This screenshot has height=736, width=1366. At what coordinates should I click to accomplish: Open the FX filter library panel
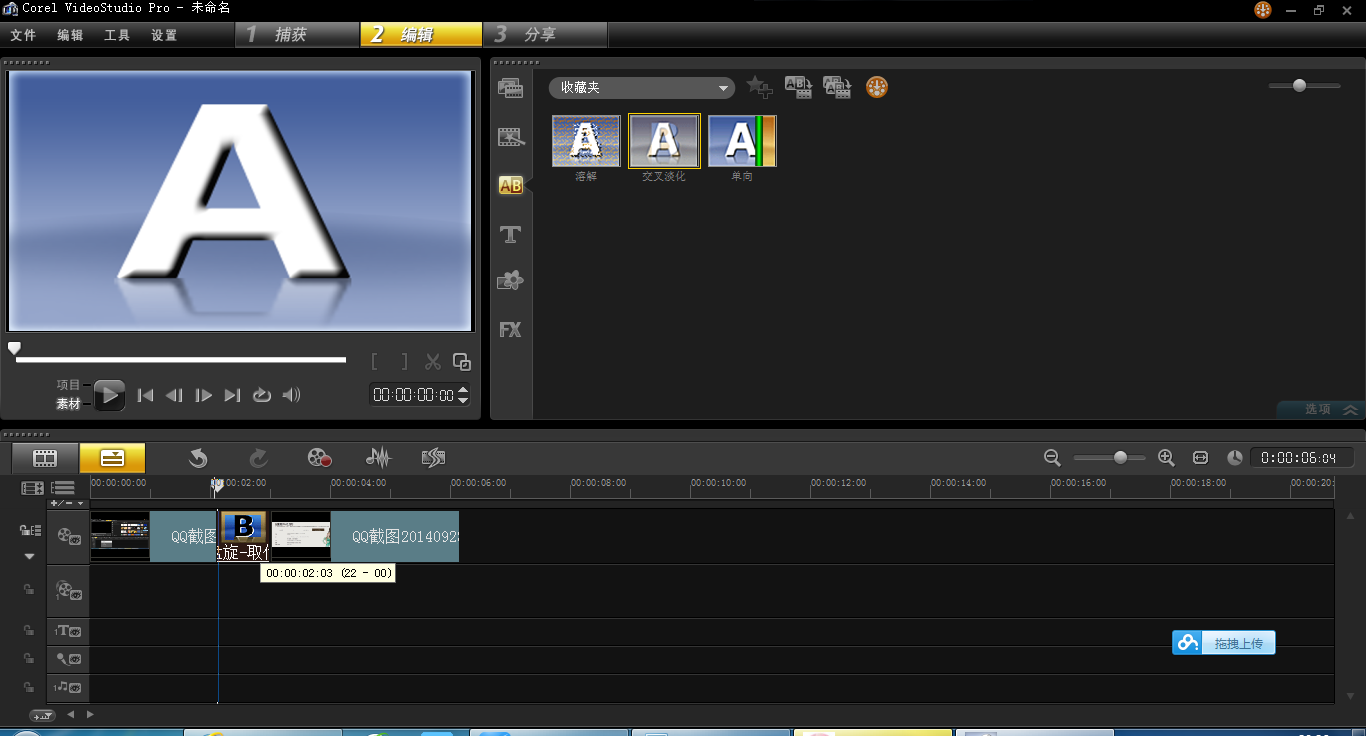coord(511,329)
